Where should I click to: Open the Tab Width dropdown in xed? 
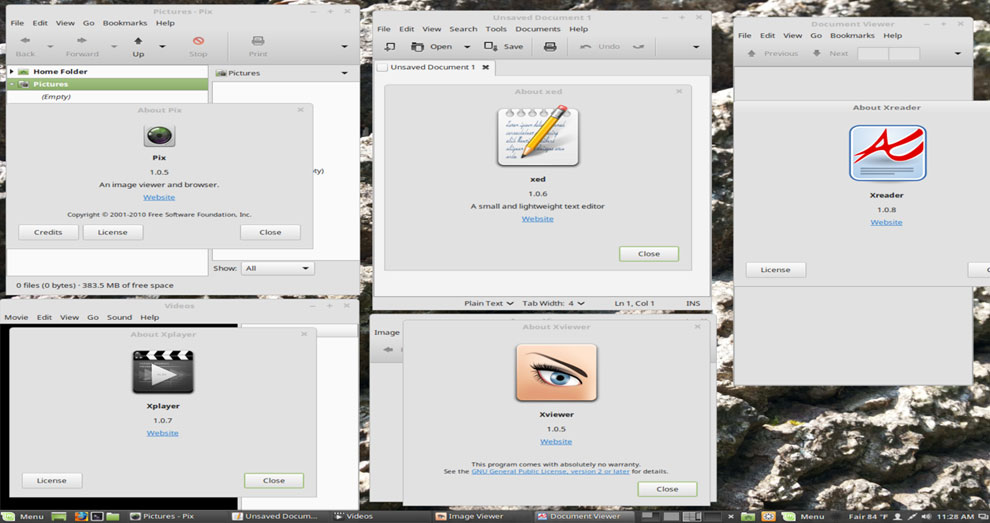(x=553, y=304)
